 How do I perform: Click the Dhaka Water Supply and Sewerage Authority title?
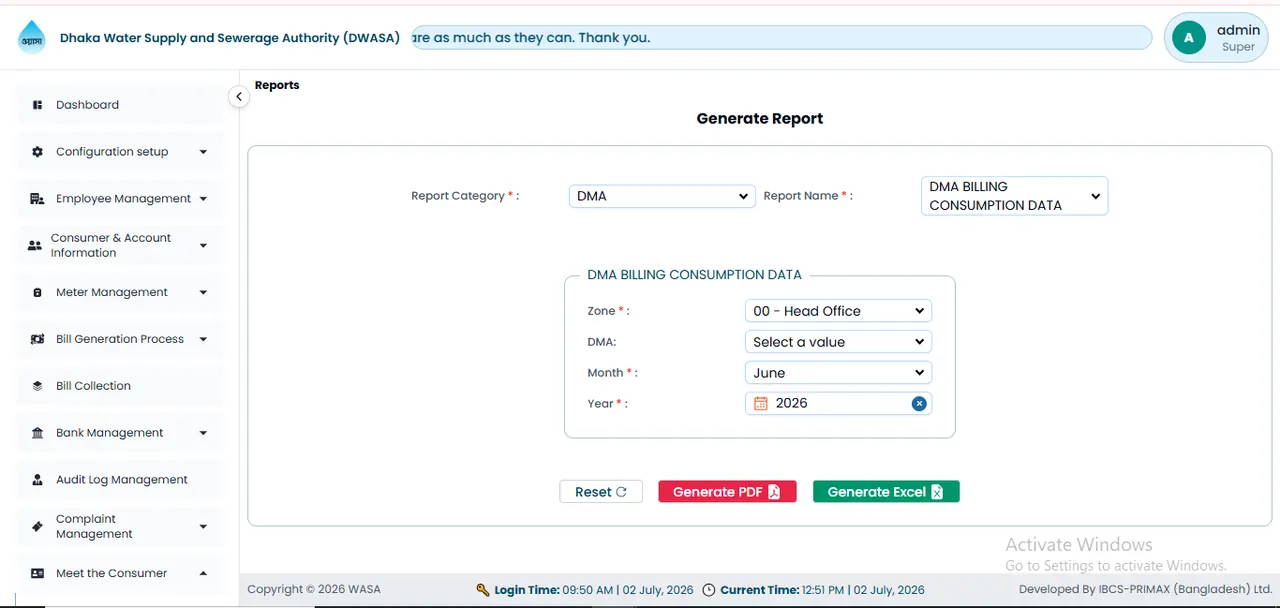click(230, 38)
